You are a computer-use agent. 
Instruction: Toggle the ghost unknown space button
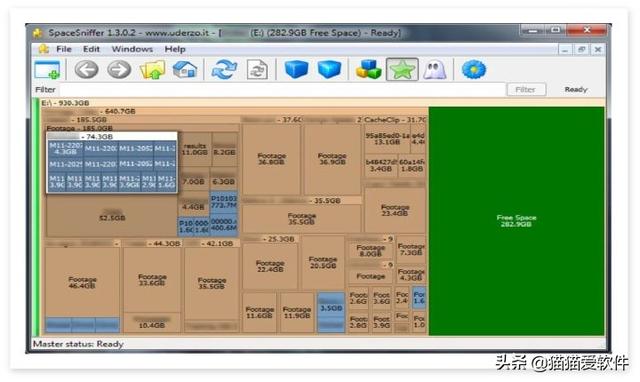(435, 69)
